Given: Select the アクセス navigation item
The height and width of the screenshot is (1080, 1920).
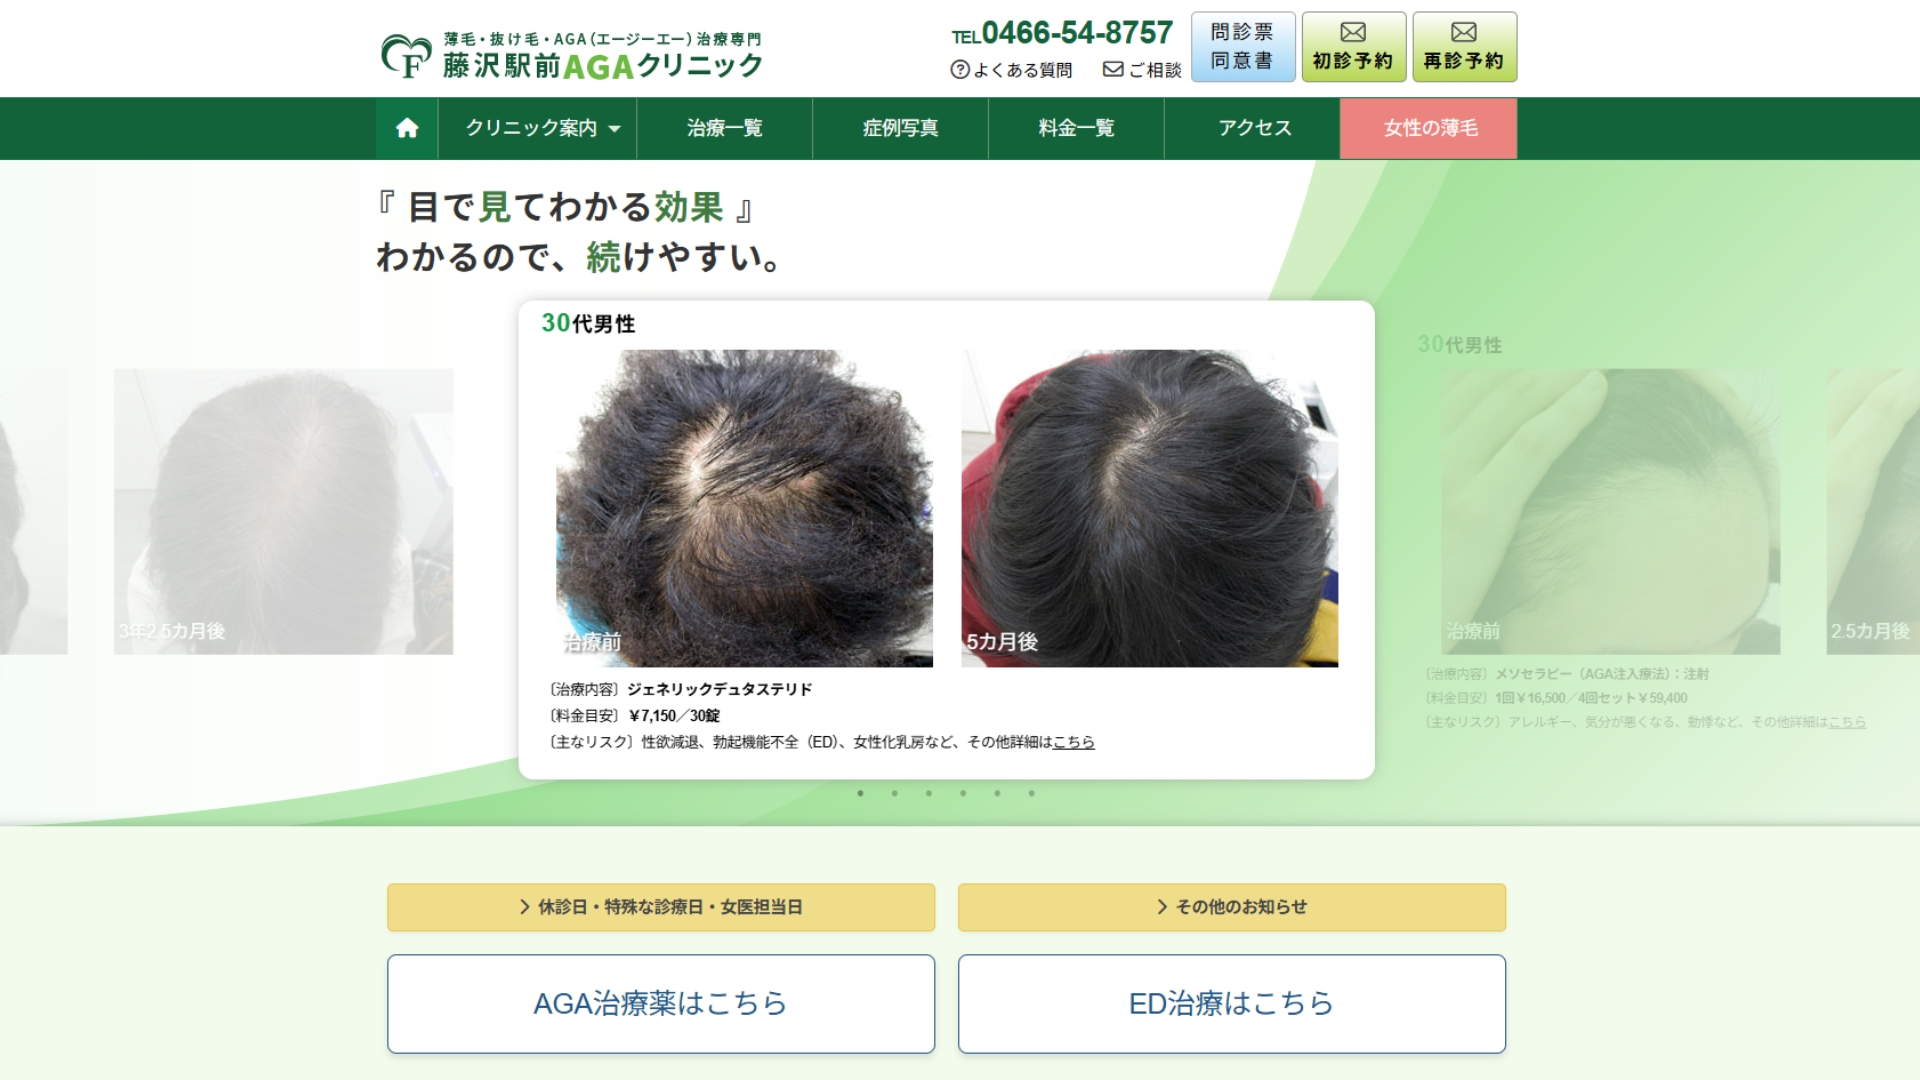Looking at the screenshot, I should (1254, 128).
